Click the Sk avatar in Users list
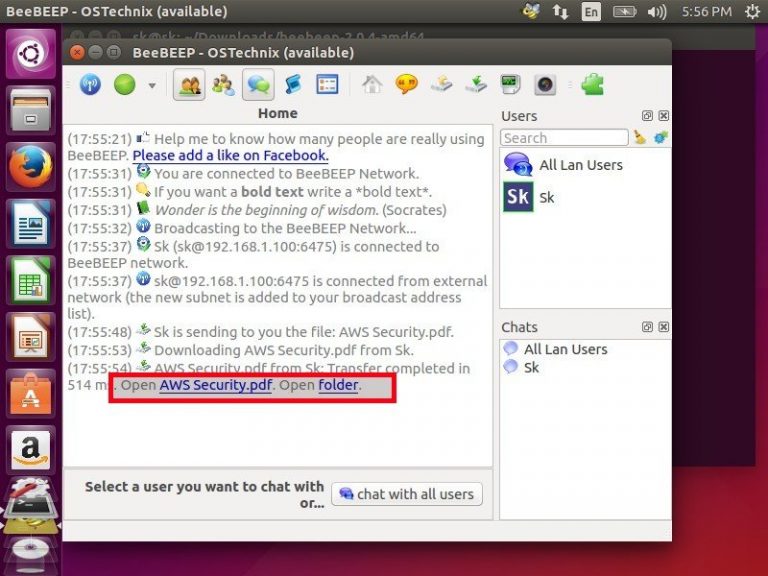Viewport: 768px width, 576px height. coord(518,197)
